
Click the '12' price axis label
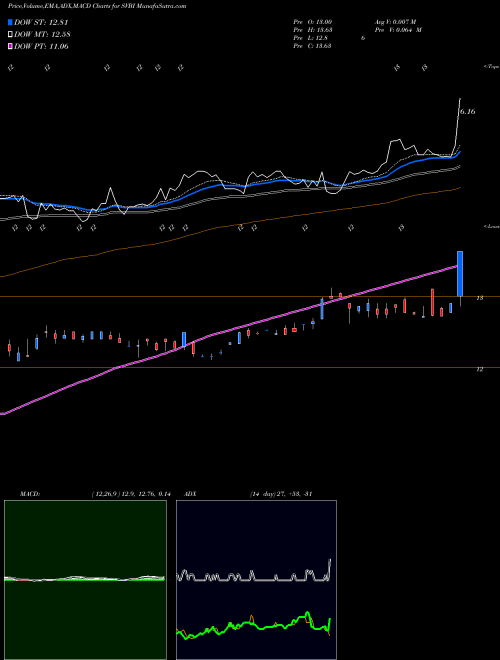(x=479, y=369)
